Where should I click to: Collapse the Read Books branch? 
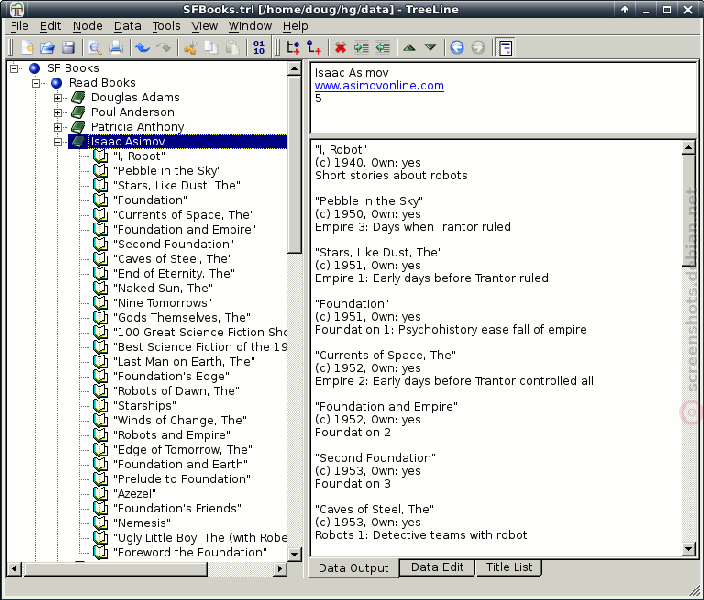(36, 83)
